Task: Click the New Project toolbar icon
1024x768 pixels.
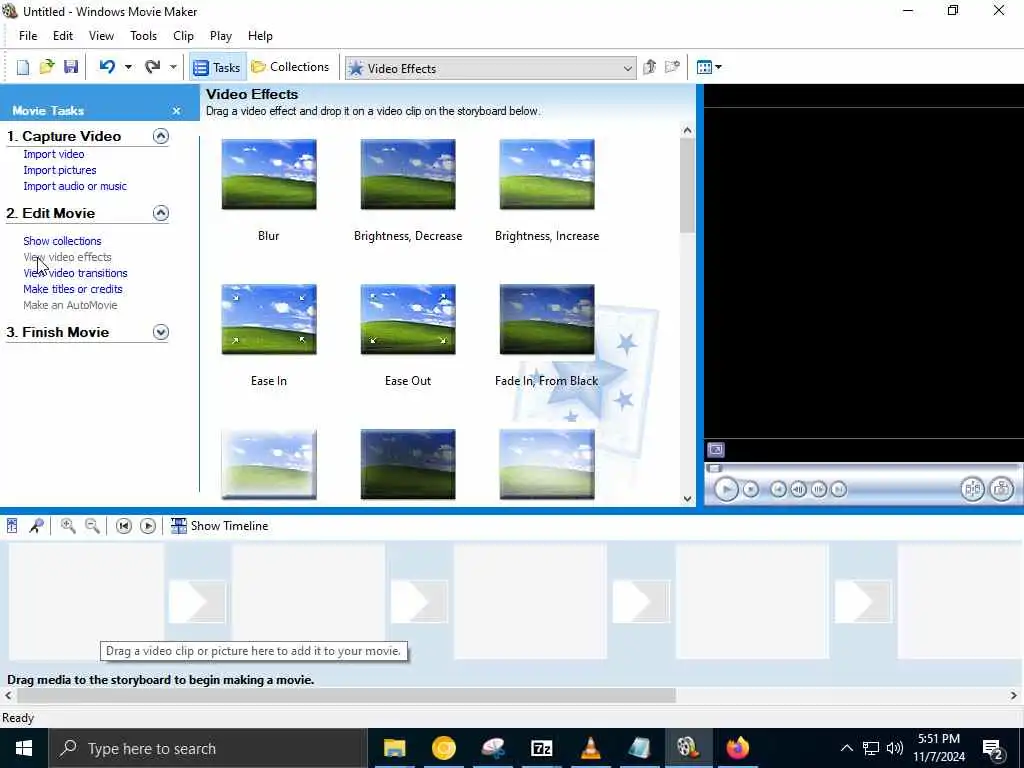Action: 23,67
